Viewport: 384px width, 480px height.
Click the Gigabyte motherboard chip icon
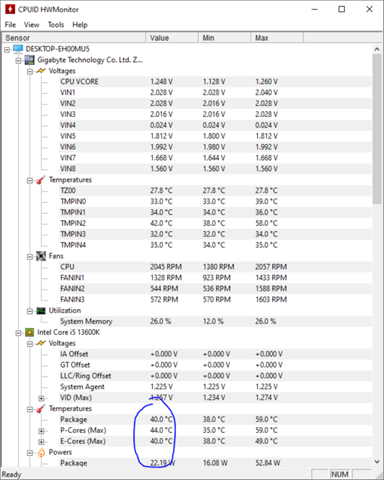[29, 60]
